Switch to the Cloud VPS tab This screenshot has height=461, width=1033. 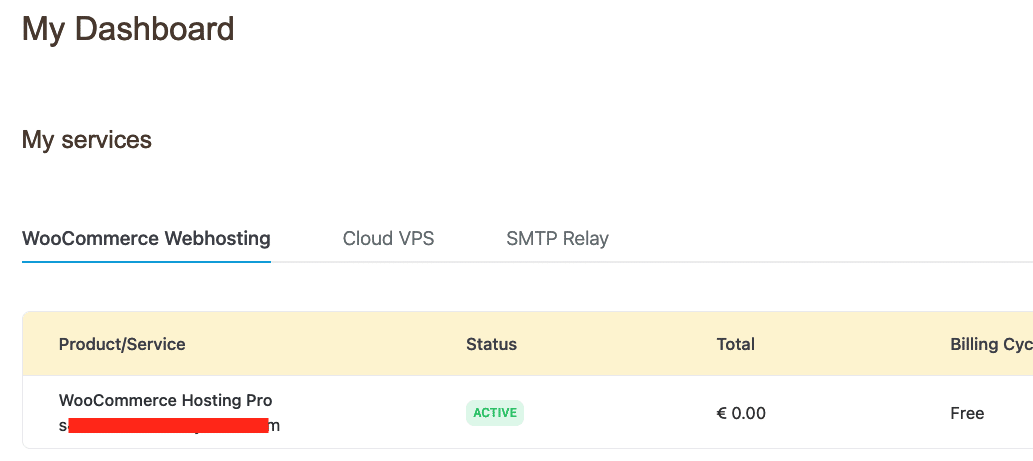click(x=388, y=239)
